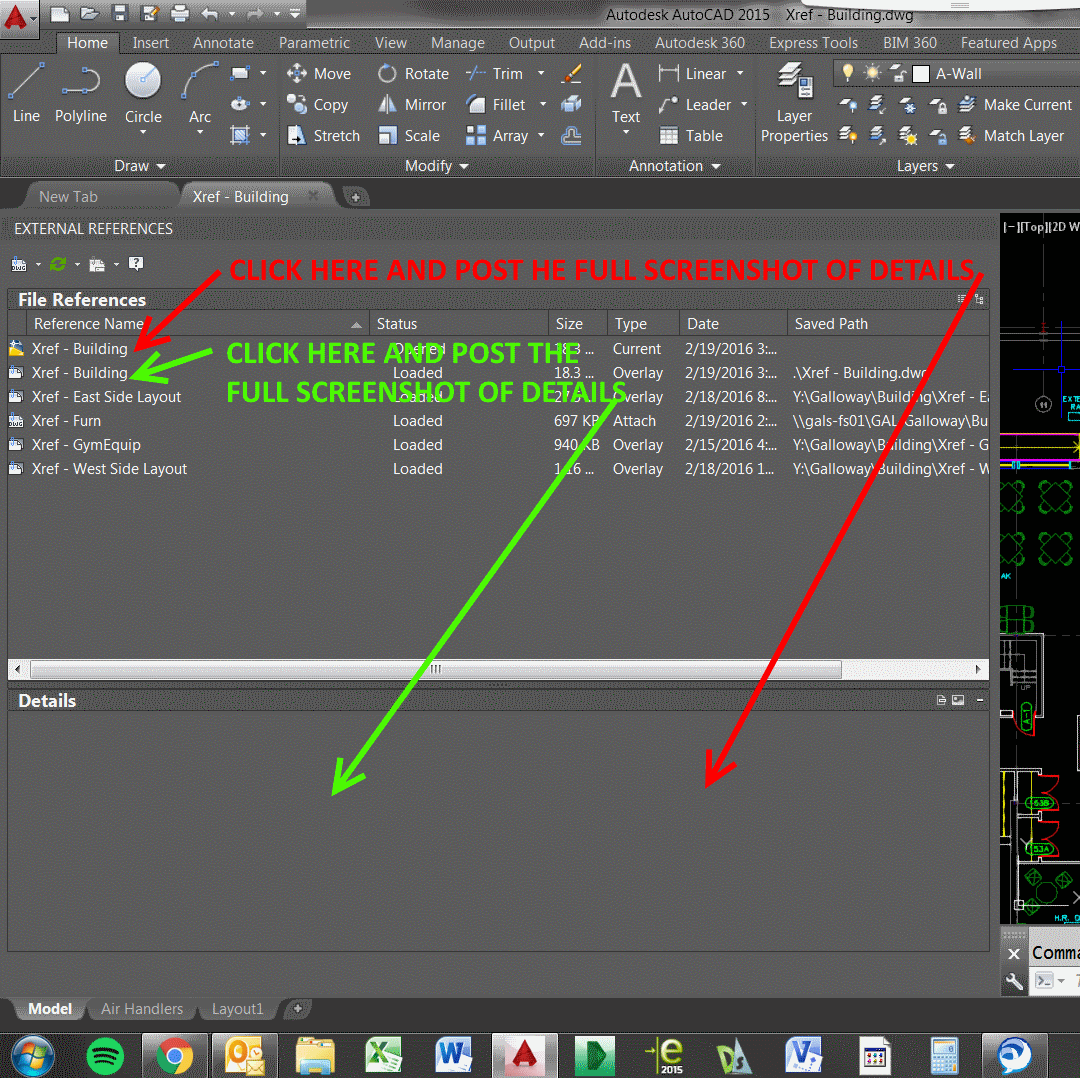Open the Insert ribbon tab
The height and width of the screenshot is (1078, 1080).
pos(150,43)
